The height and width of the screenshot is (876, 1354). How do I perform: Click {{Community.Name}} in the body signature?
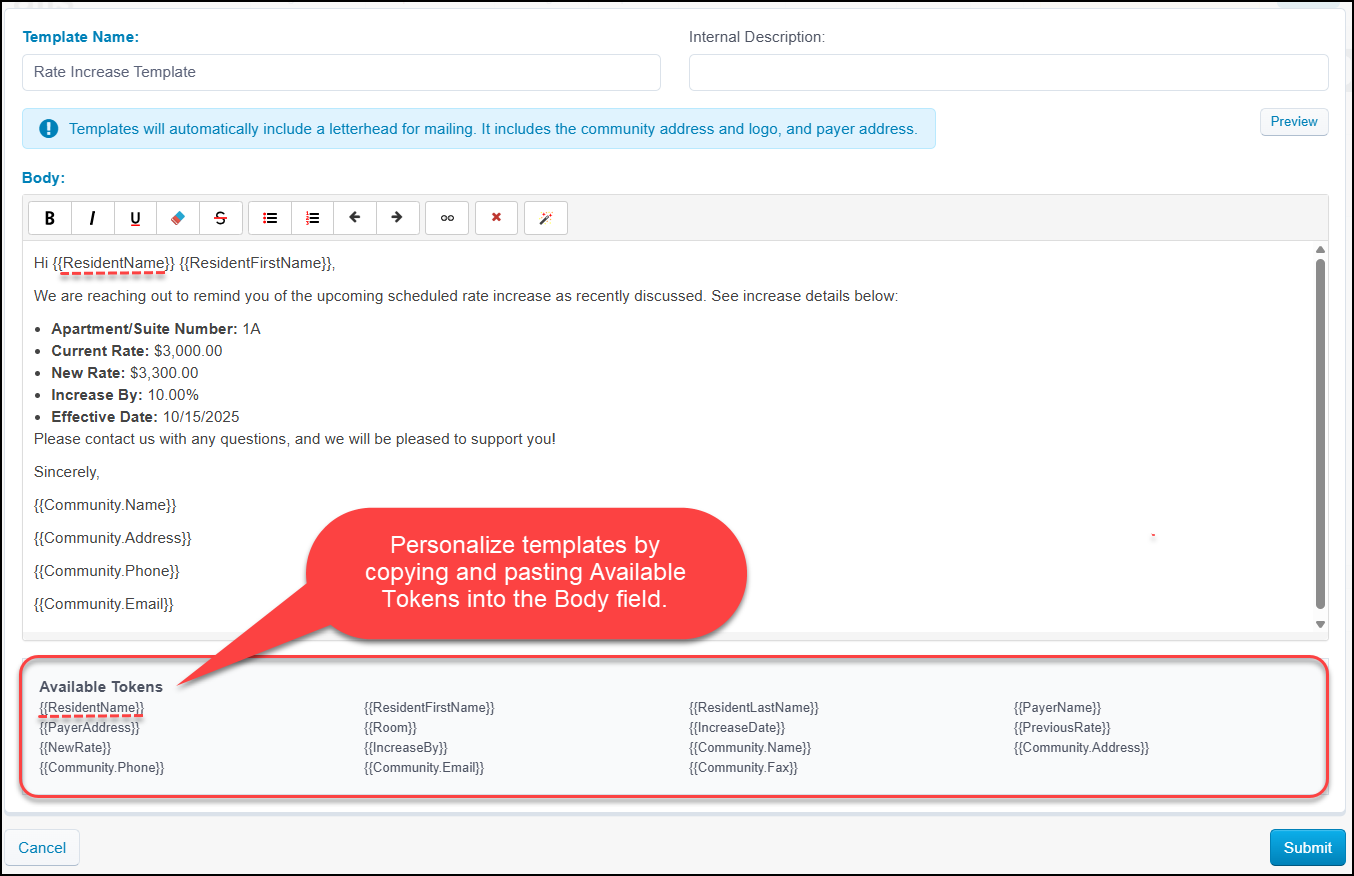pyautogui.click(x=105, y=505)
